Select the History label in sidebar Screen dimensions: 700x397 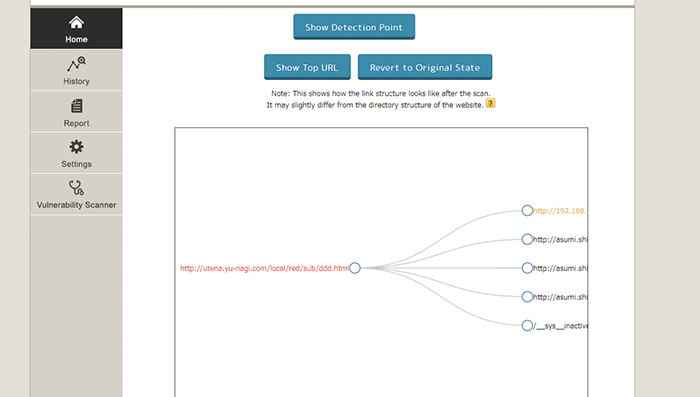coord(76,81)
